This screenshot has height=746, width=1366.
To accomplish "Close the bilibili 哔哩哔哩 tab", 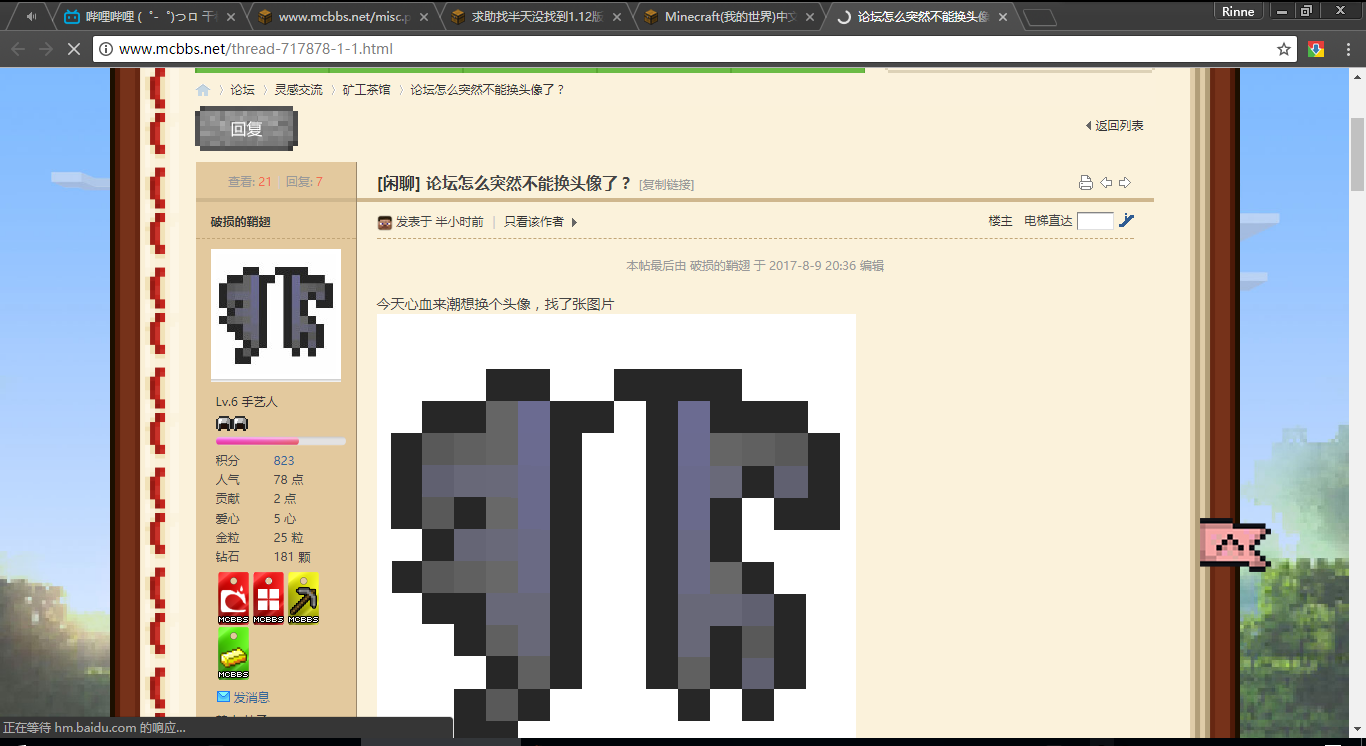I will [231, 17].
